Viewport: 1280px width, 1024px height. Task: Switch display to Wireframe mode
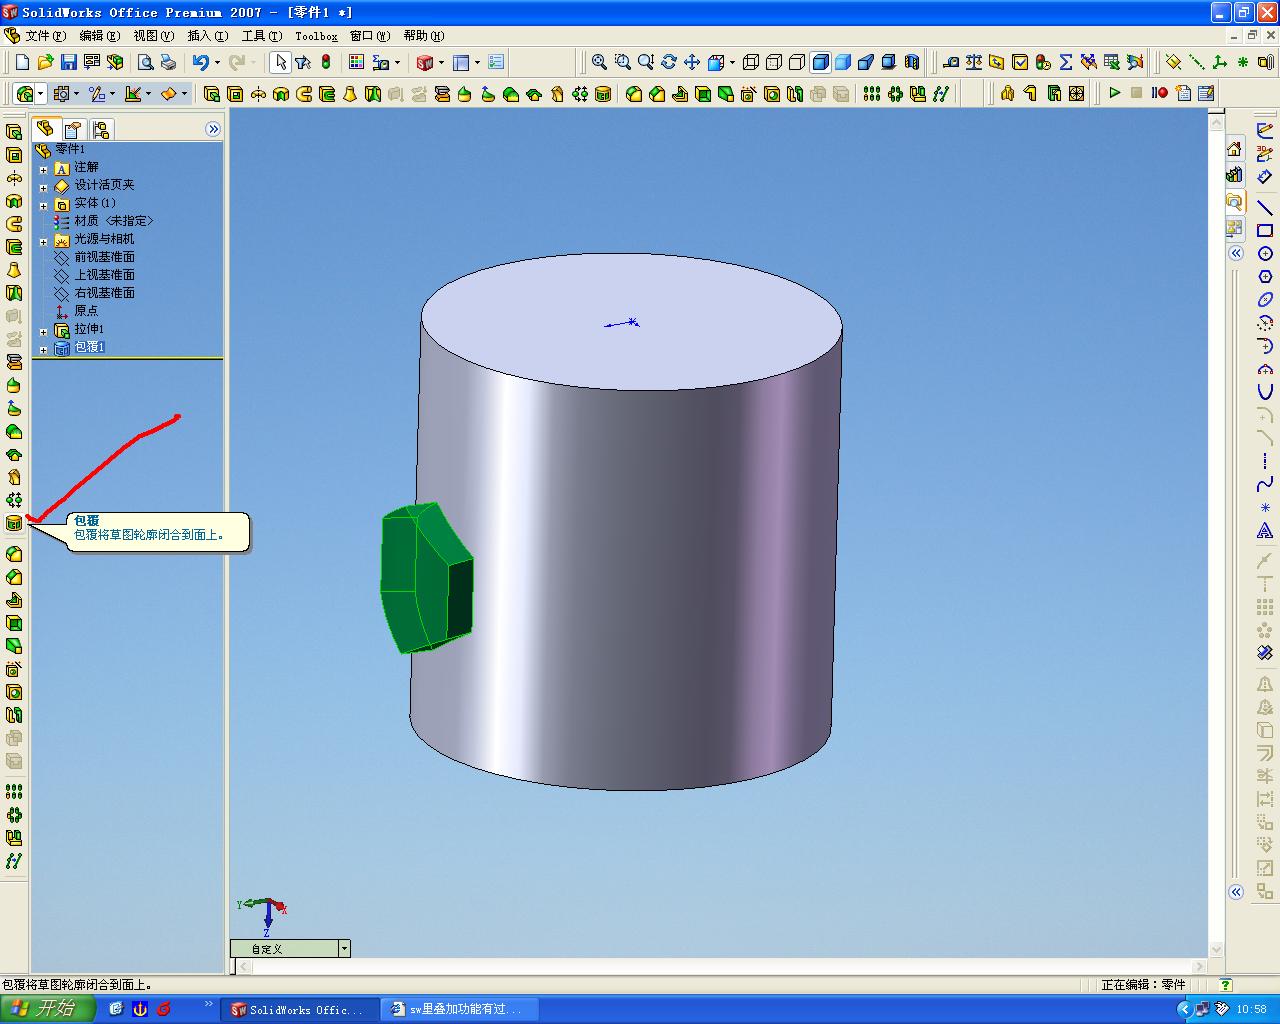tap(751, 62)
